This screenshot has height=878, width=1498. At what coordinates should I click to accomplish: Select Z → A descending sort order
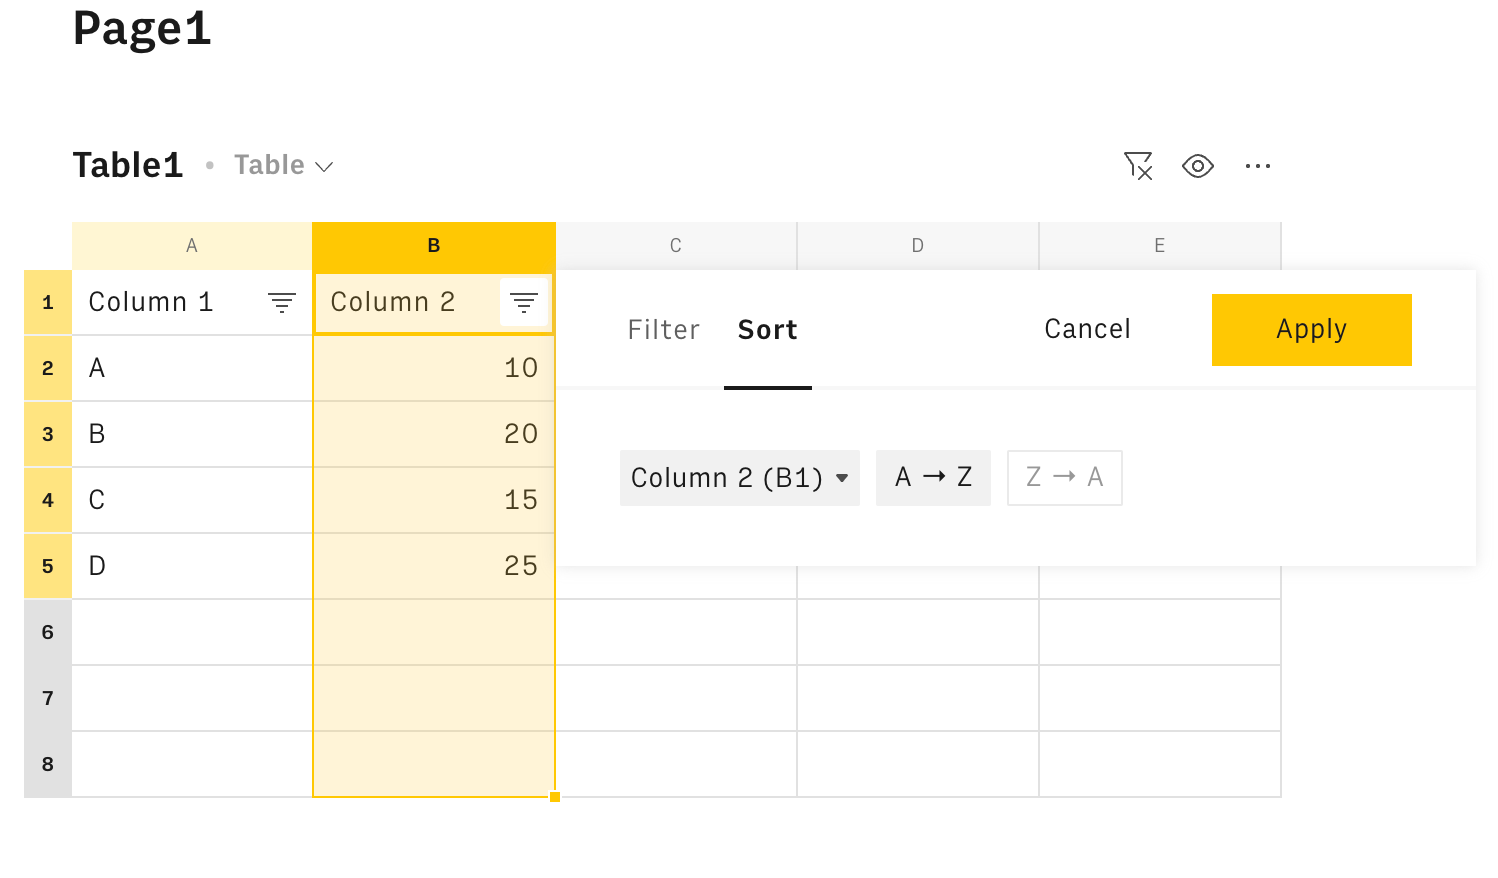1064,478
